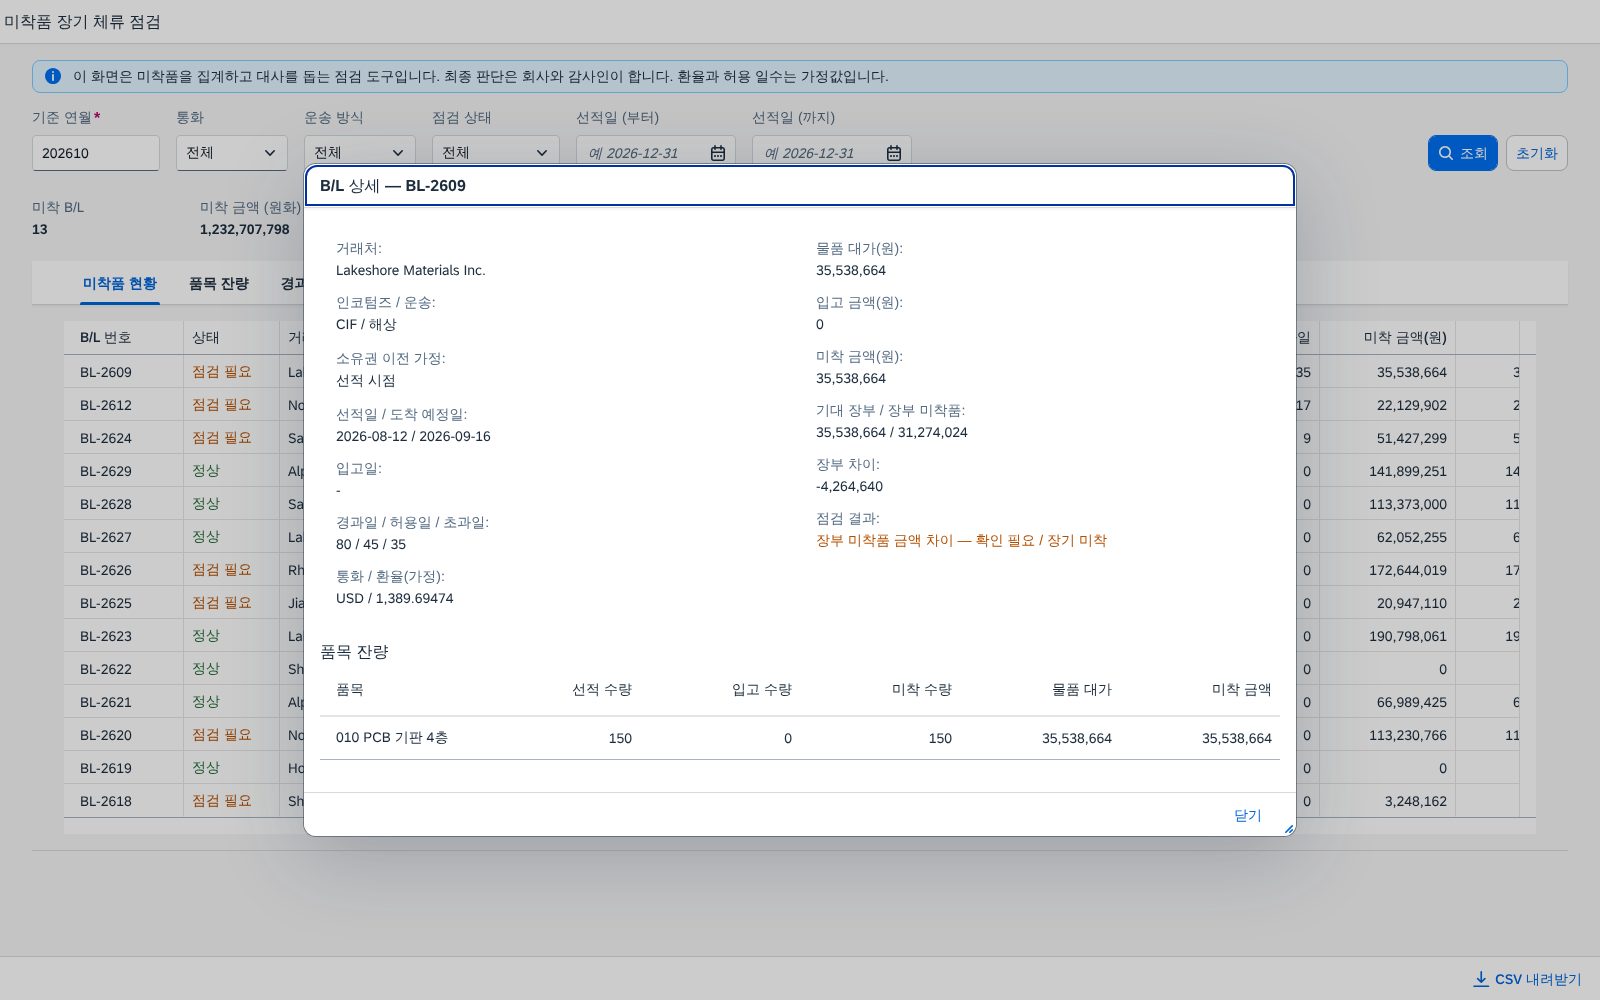Open the calendar picker for 선적일 (부터)
This screenshot has height=1000, width=1600.
tap(718, 153)
